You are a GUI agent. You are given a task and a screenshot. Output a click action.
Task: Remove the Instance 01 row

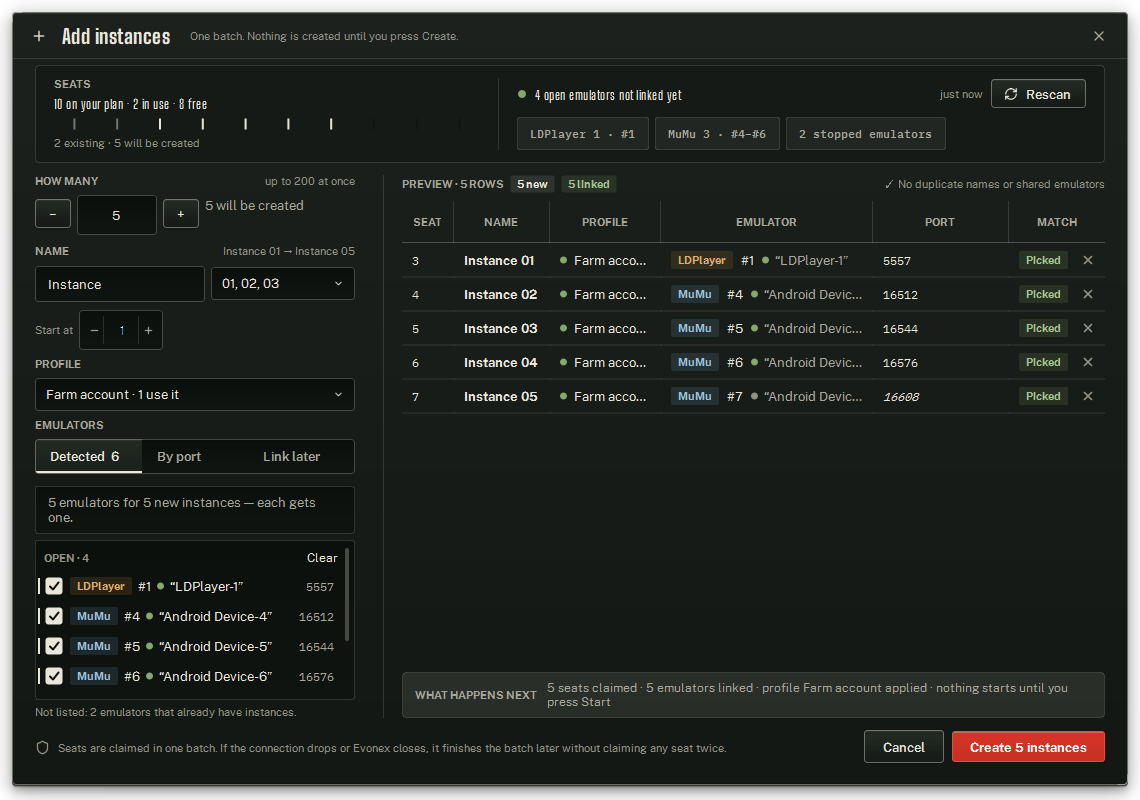1088,260
